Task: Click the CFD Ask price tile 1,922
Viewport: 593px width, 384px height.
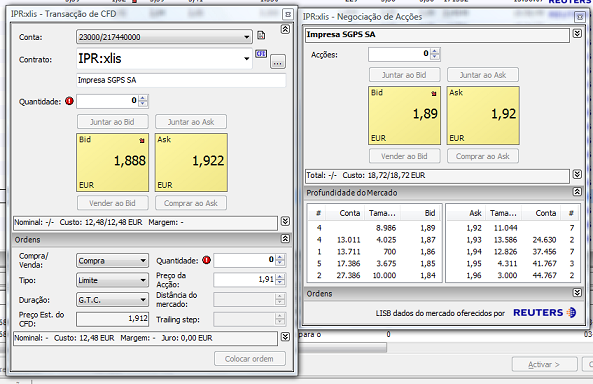Action: tap(191, 162)
